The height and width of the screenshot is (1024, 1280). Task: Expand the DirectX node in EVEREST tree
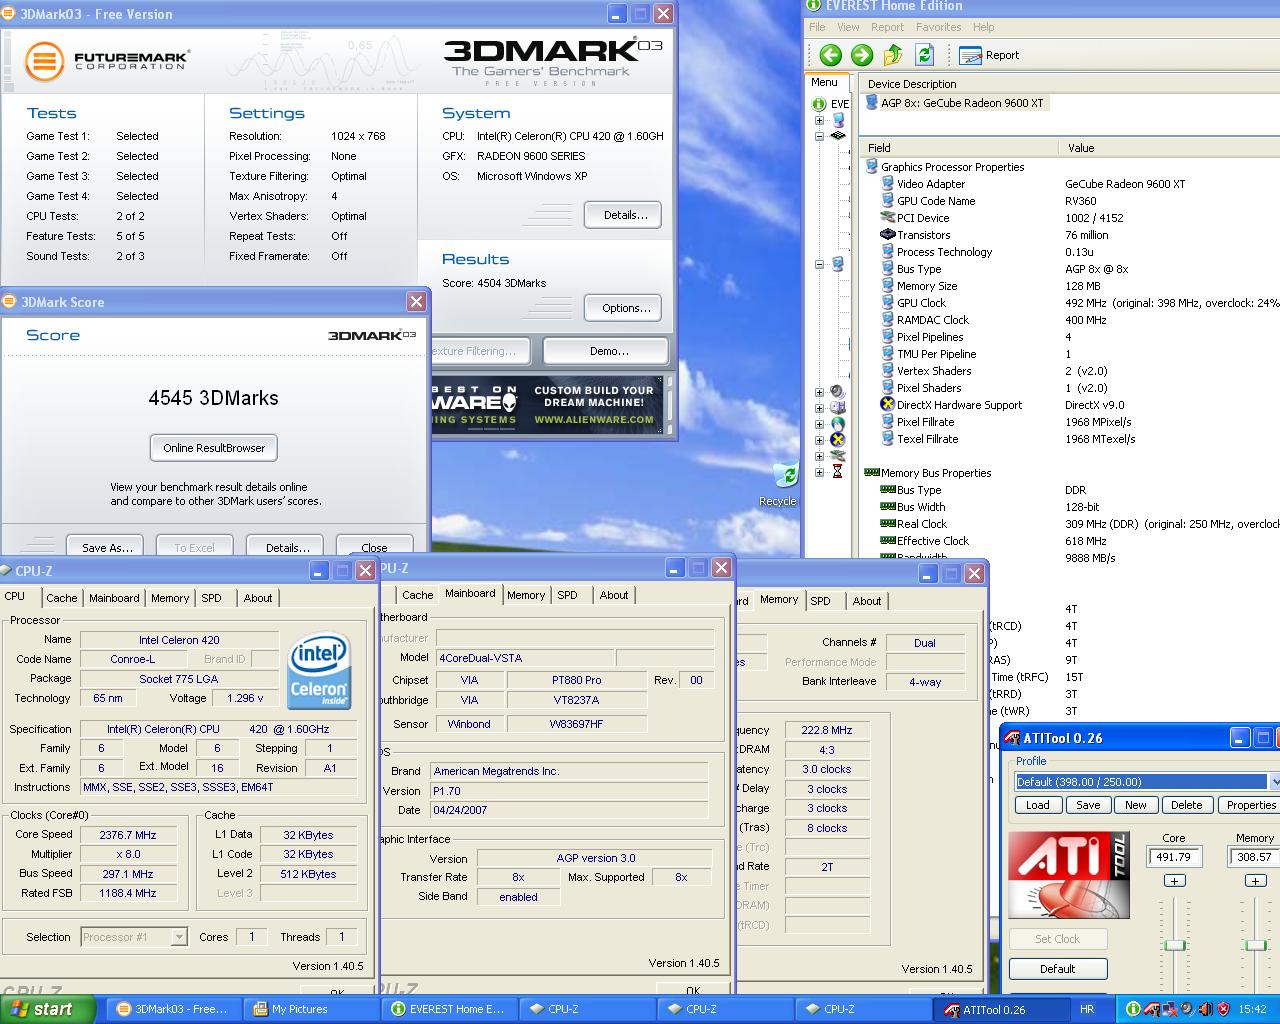point(820,440)
